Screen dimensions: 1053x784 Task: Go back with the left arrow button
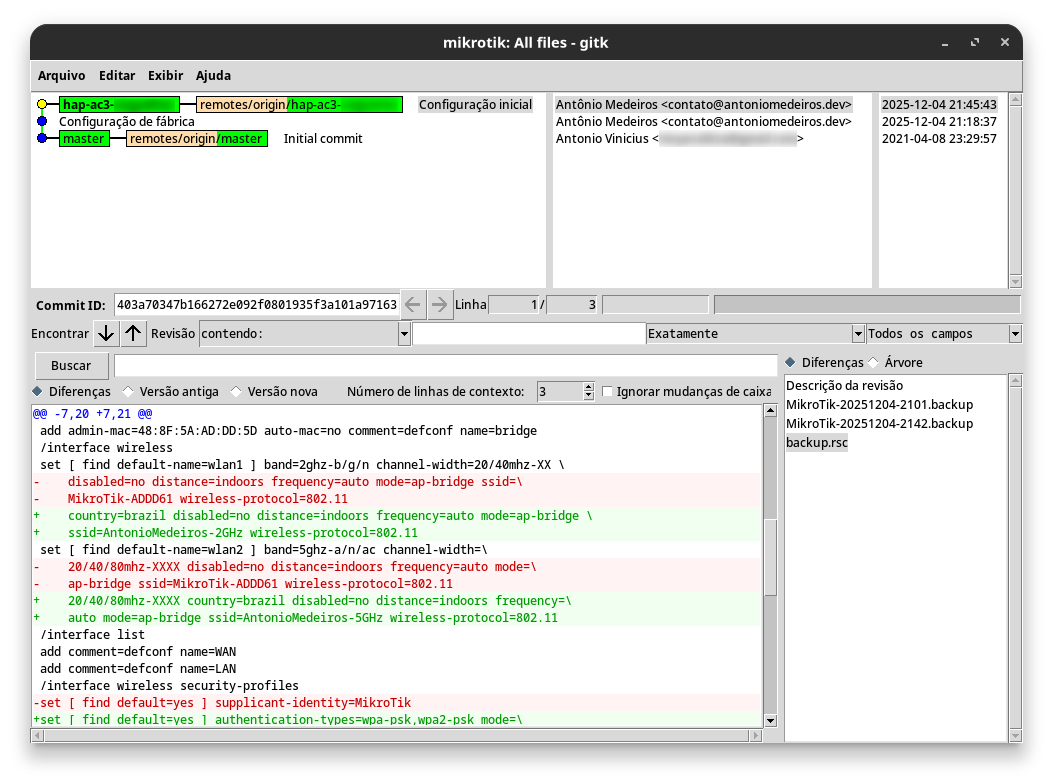(x=413, y=304)
